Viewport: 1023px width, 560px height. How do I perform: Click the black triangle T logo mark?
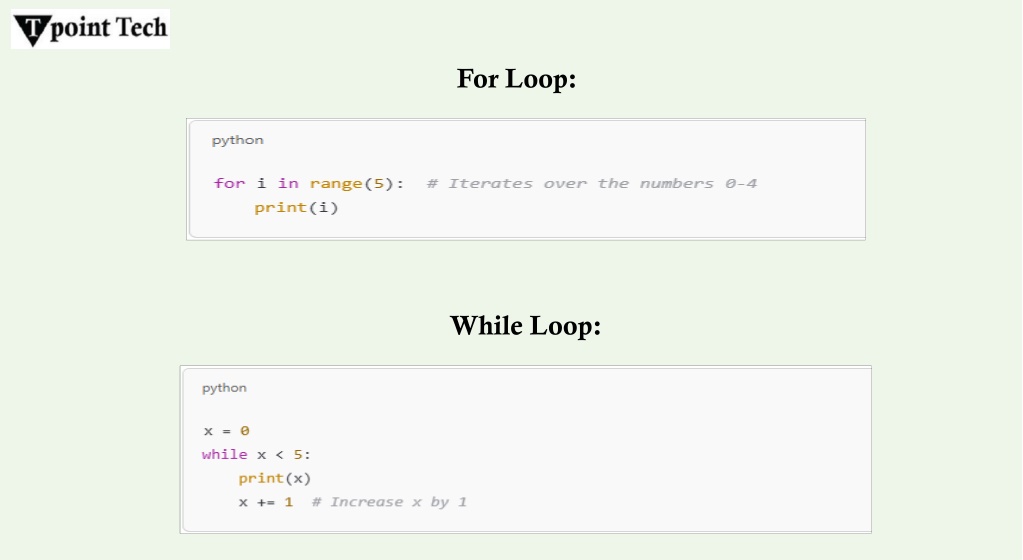point(33,31)
